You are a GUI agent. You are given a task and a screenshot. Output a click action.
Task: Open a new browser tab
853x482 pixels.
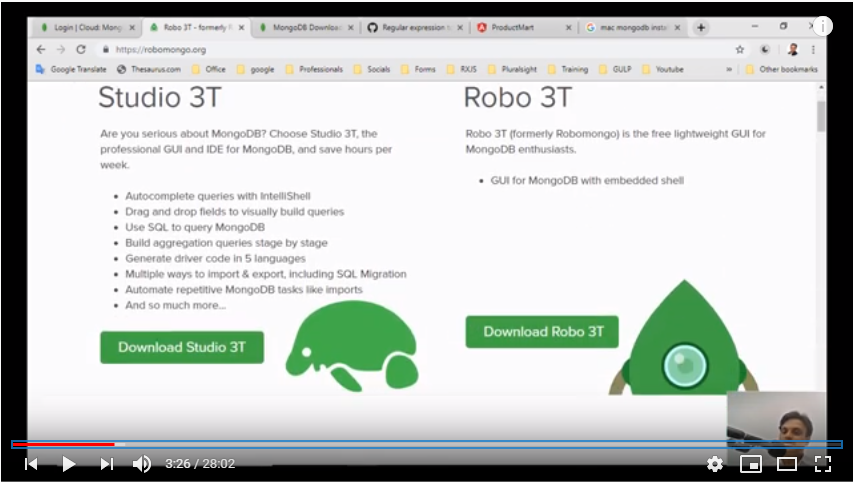point(701,27)
